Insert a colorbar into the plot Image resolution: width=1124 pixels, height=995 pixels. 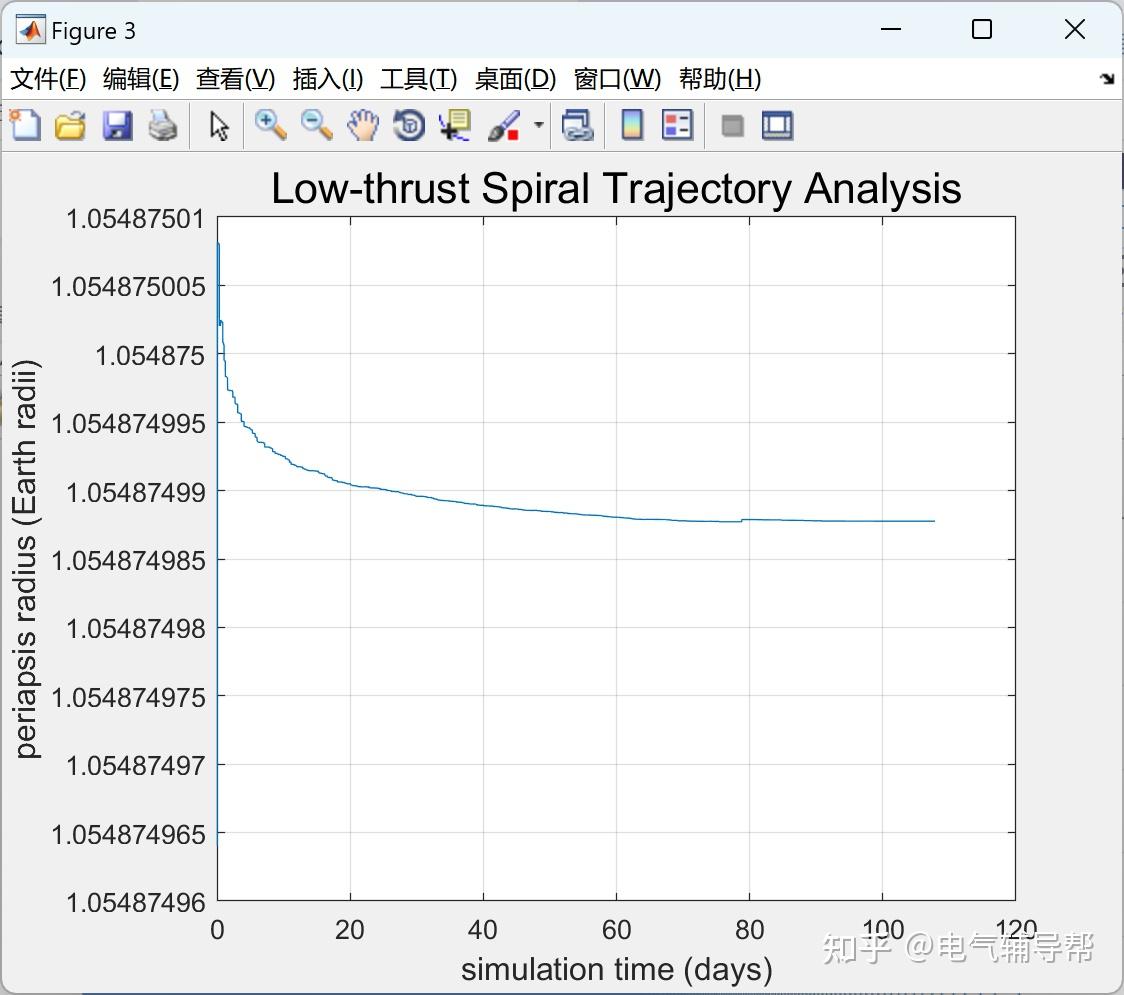coord(632,125)
